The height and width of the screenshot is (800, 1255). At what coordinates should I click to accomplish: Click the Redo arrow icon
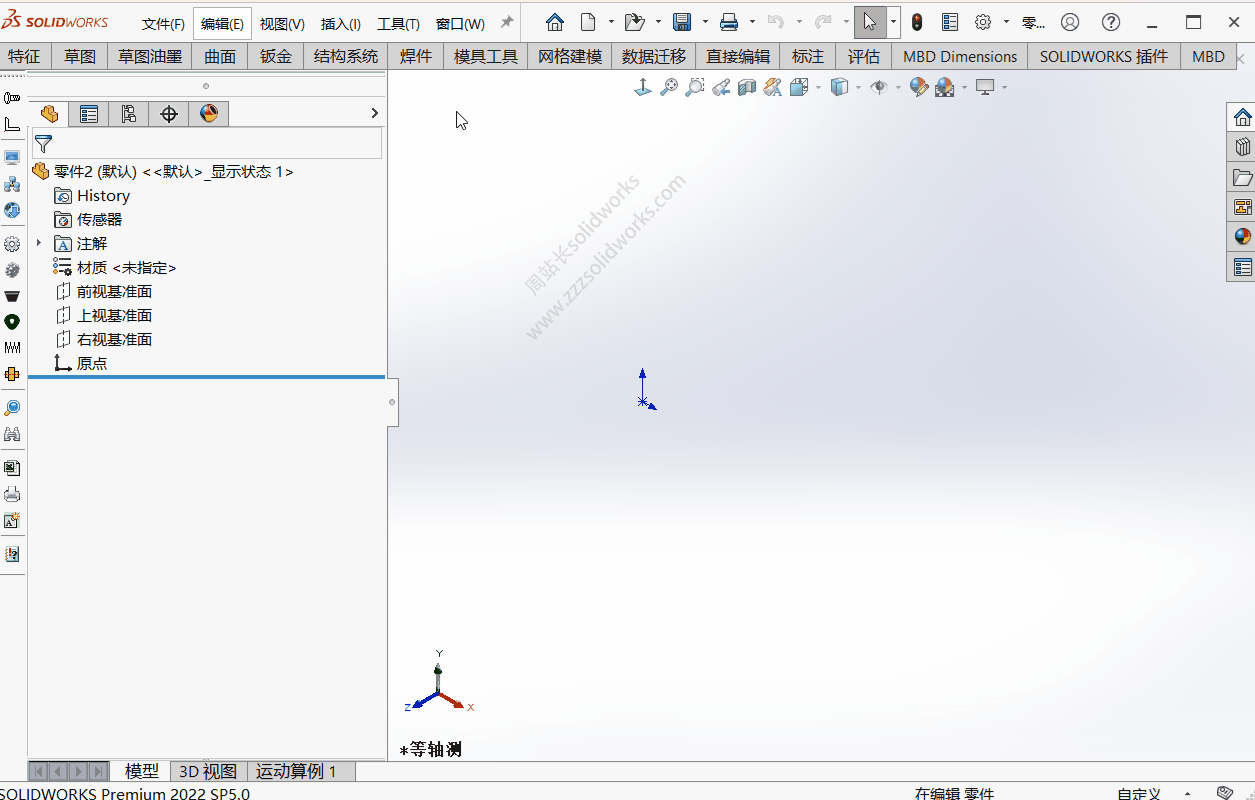tap(823, 22)
